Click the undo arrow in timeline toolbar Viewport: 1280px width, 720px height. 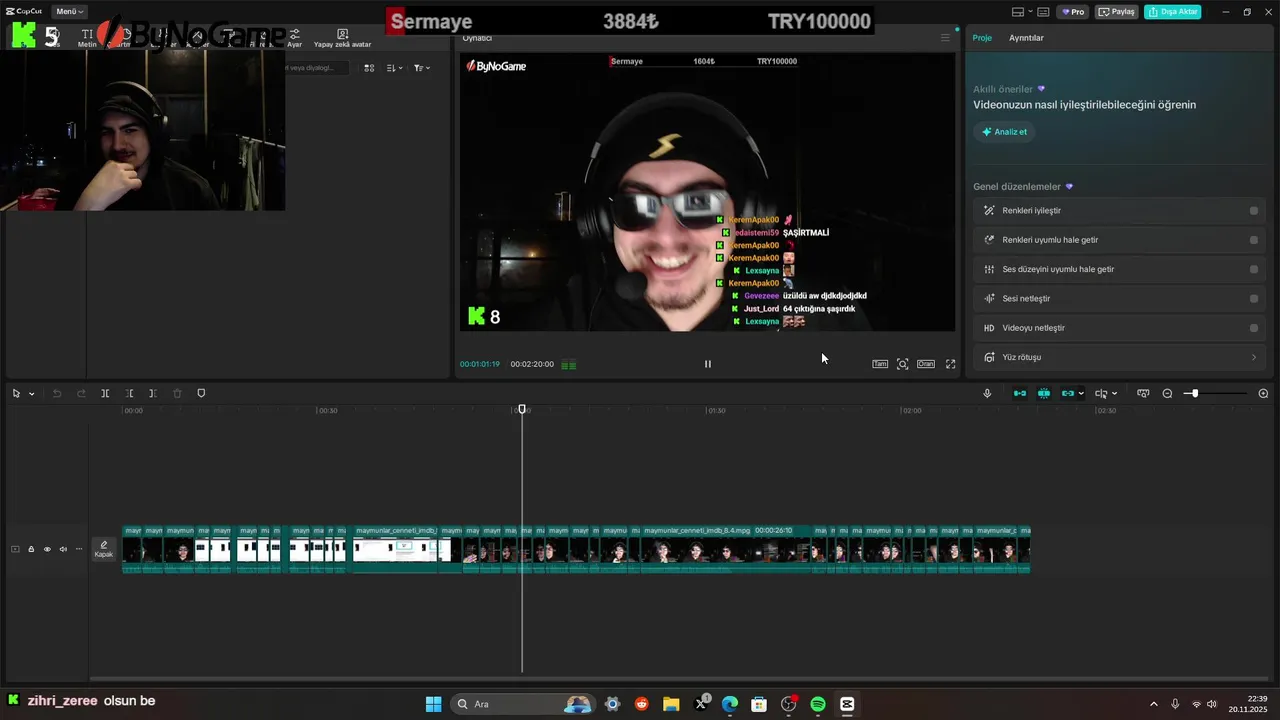[57, 393]
